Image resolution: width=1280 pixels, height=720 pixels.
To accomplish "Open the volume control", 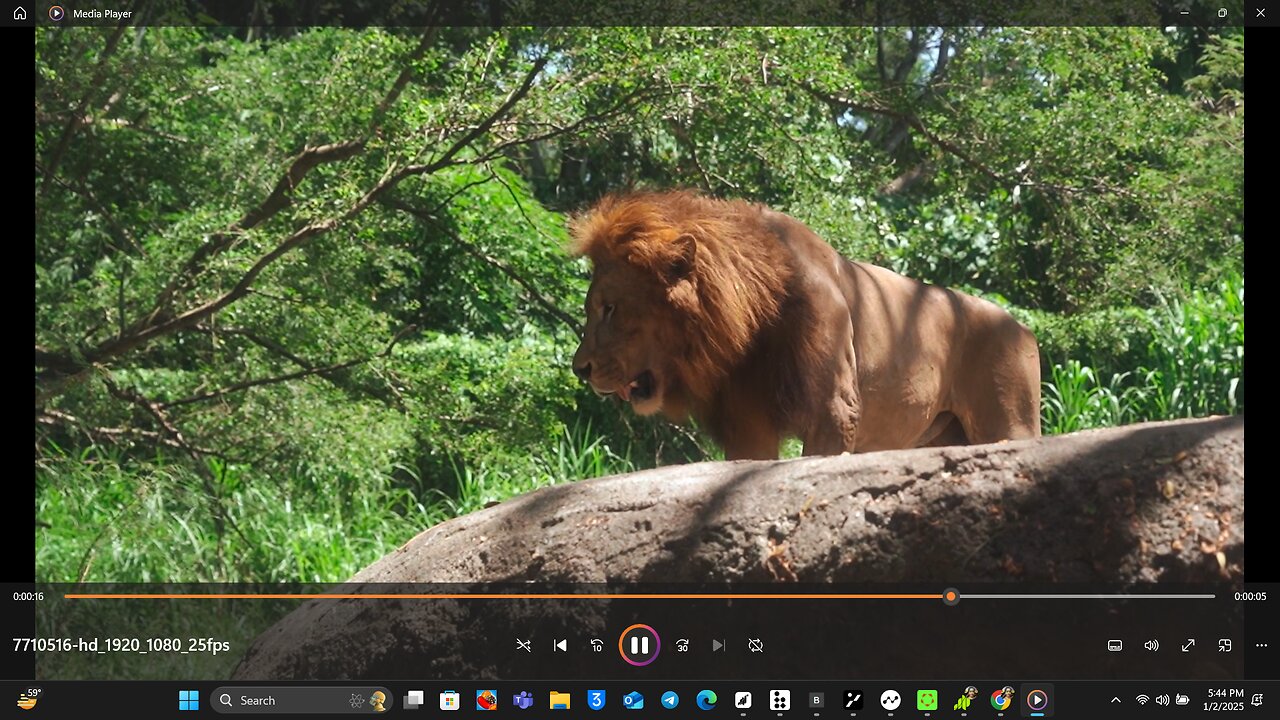I will coord(1151,645).
